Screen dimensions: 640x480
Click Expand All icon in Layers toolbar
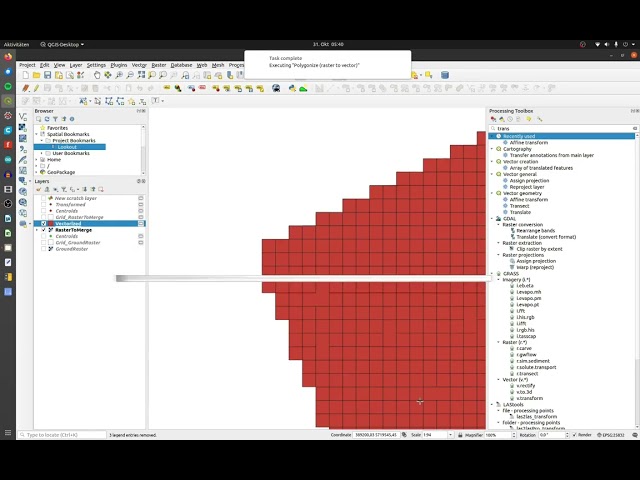(x=84, y=189)
